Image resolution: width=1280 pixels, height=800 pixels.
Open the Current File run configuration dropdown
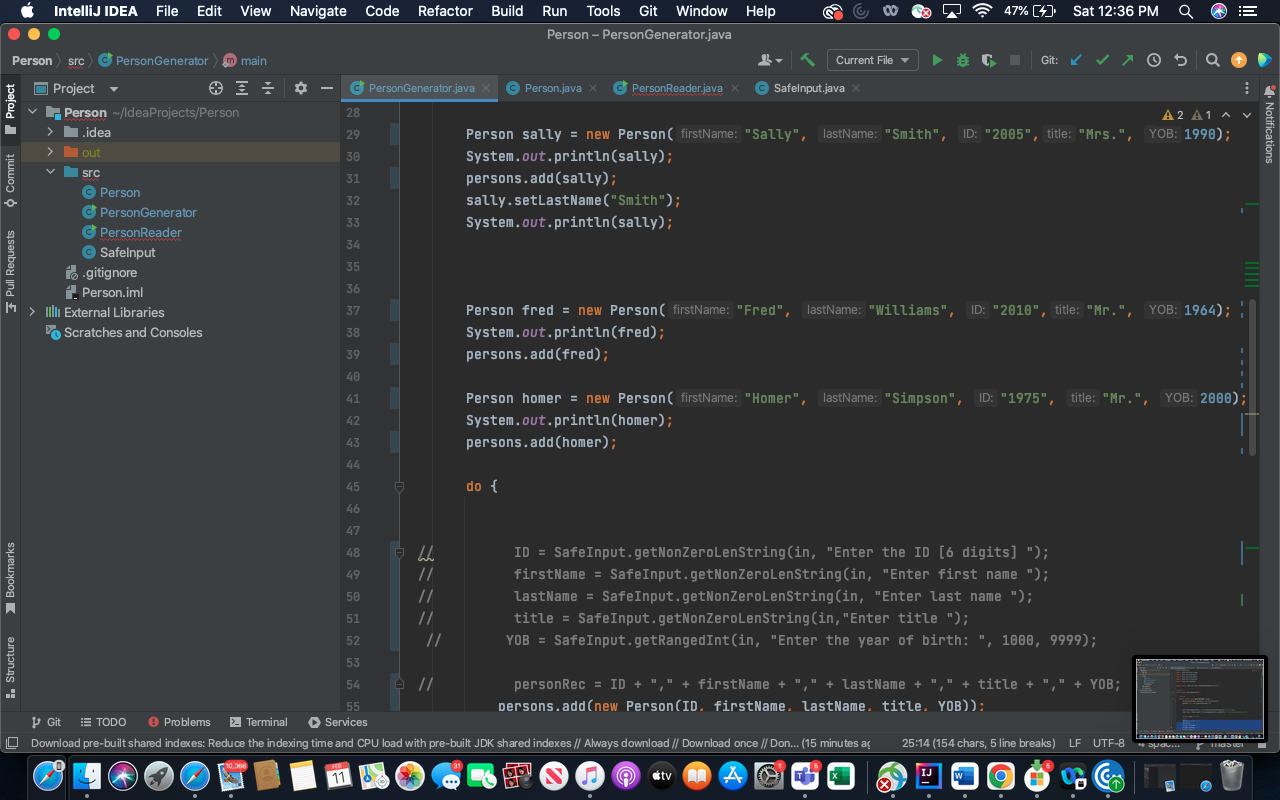point(873,60)
